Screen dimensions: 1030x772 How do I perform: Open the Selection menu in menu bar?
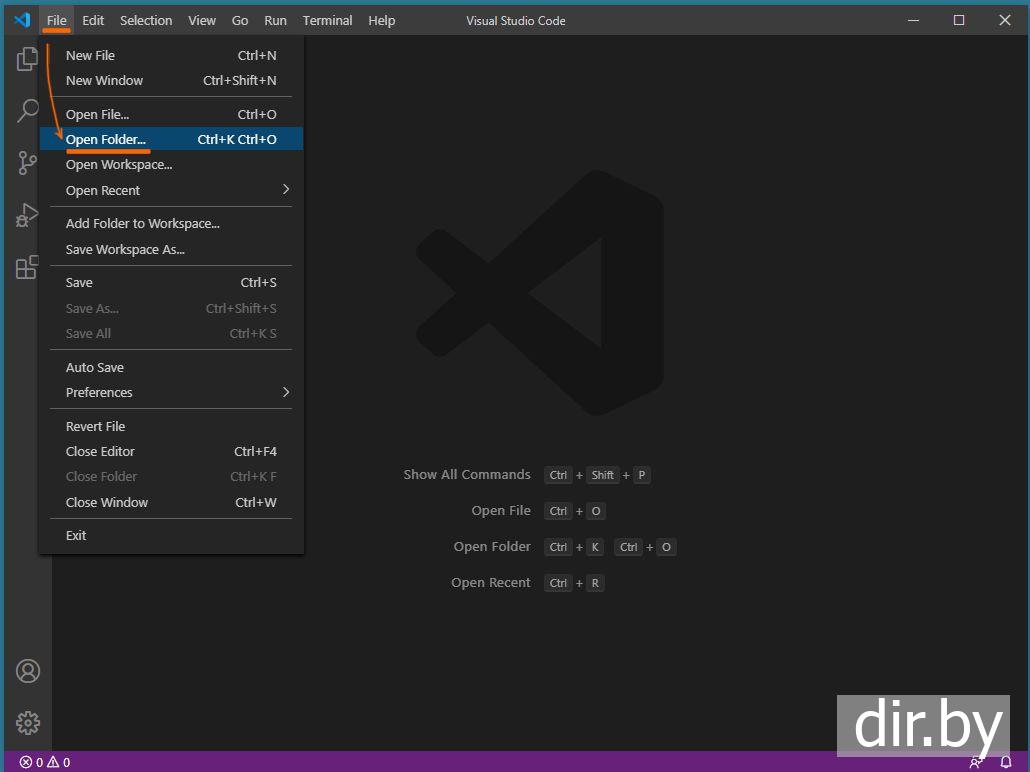pos(146,20)
